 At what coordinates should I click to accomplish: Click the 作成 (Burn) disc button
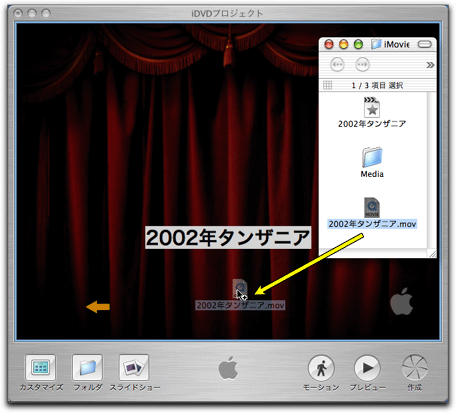click(414, 368)
